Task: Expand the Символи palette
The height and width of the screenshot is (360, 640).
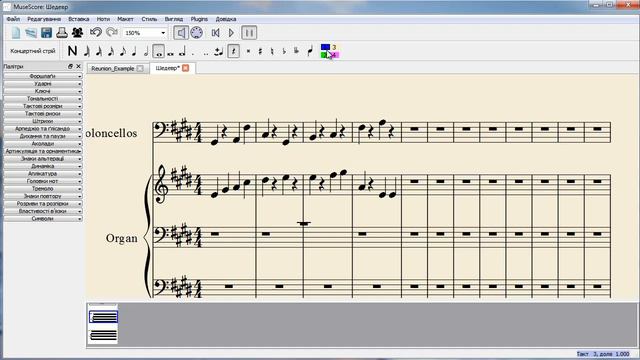Action: 43,219
